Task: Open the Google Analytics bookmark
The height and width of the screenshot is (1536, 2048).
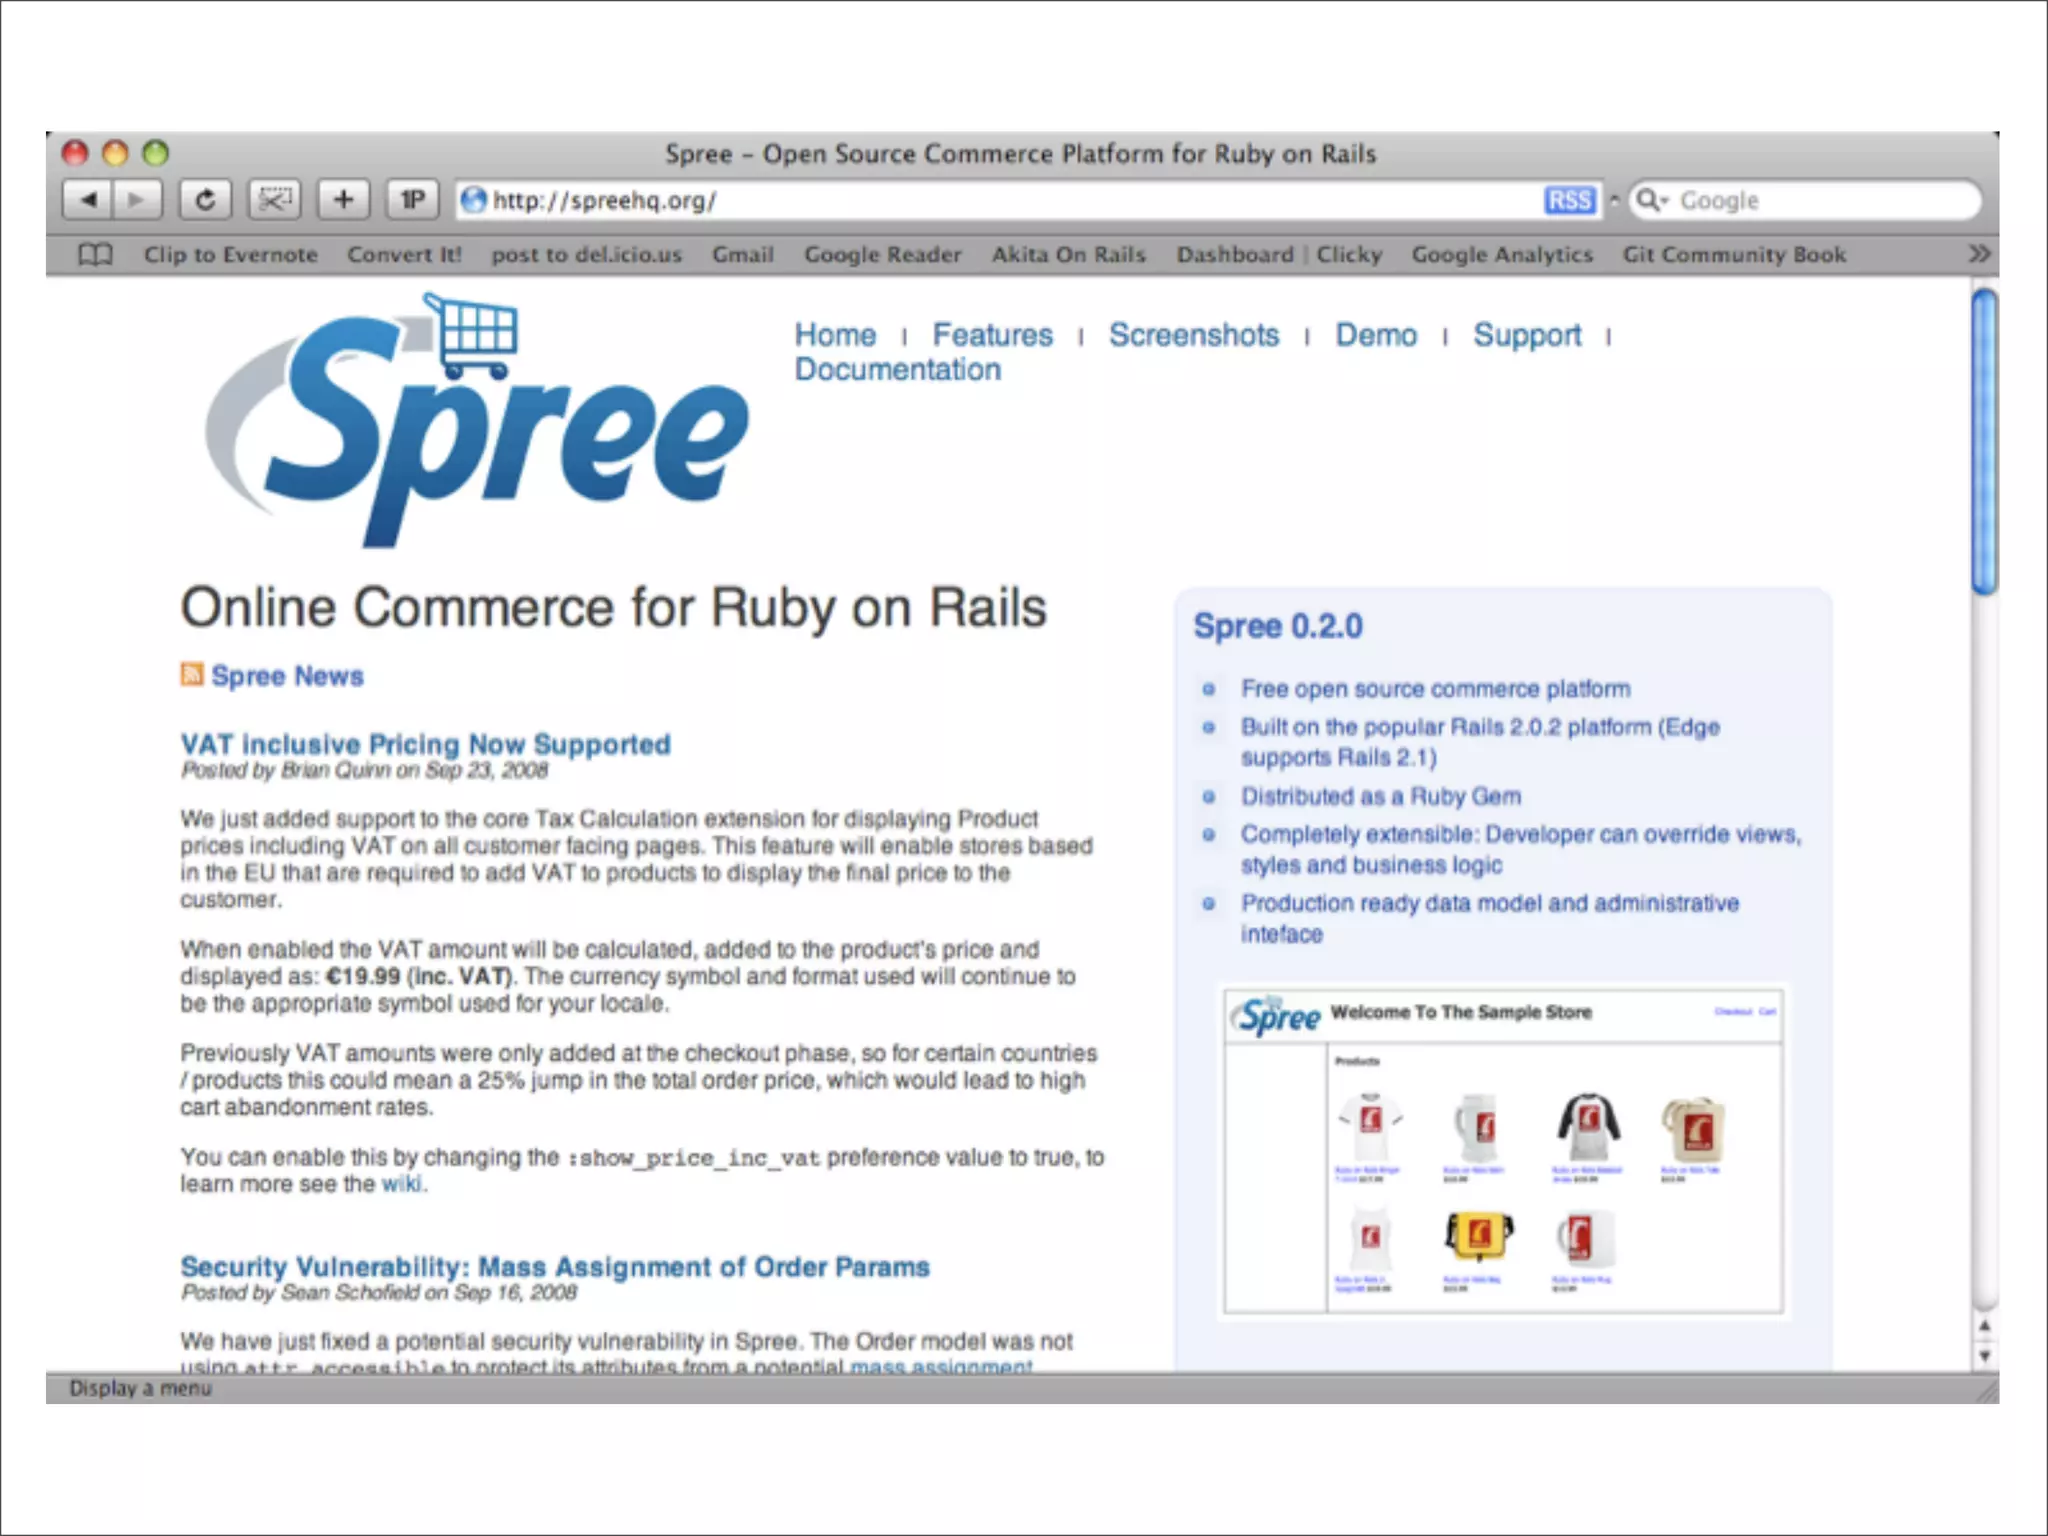Action: click(1502, 255)
